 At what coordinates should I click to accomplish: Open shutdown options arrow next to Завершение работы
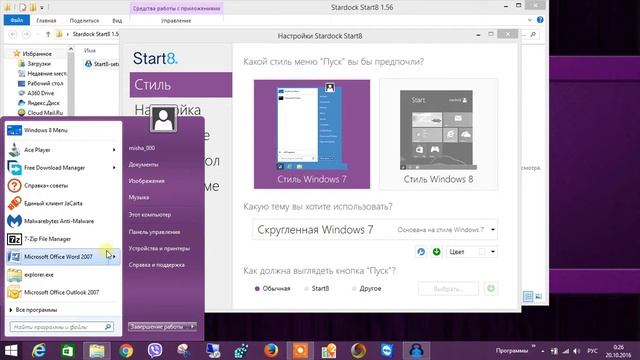pyautogui.click(x=193, y=327)
